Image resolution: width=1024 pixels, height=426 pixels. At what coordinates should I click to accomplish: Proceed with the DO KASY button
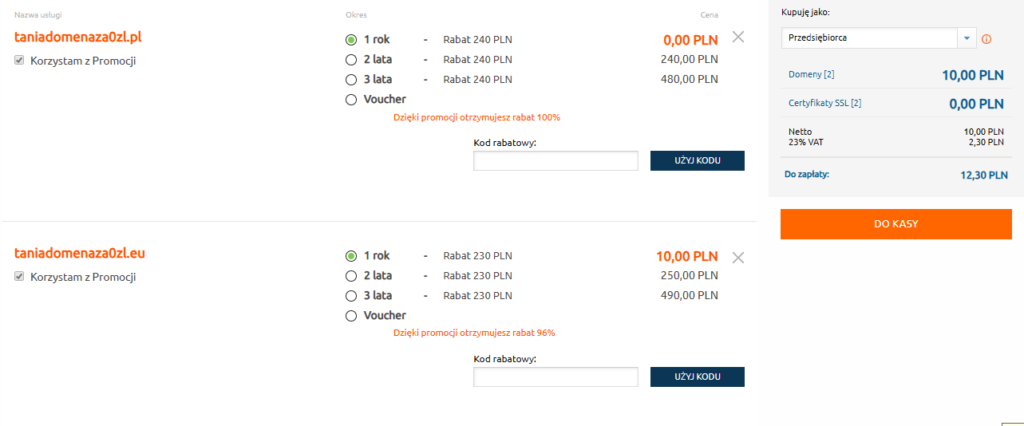[x=895, y=224]
